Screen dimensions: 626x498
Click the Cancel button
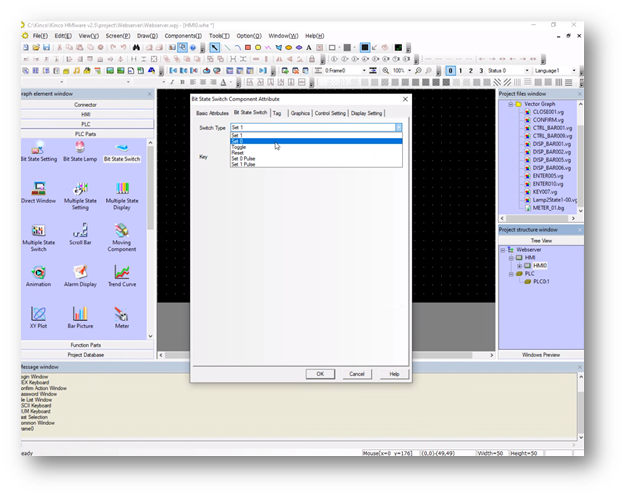point(357,373)
